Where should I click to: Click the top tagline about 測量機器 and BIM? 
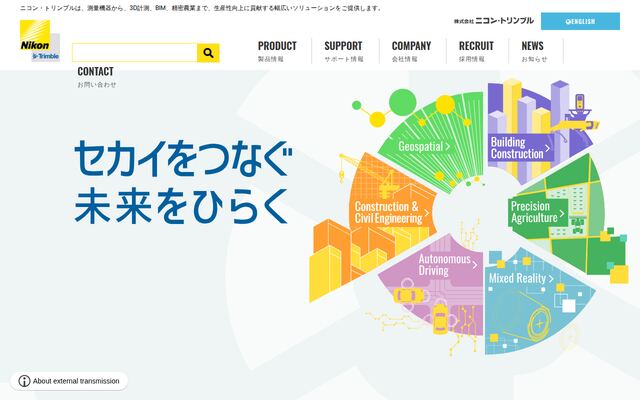tap(201, 8)
